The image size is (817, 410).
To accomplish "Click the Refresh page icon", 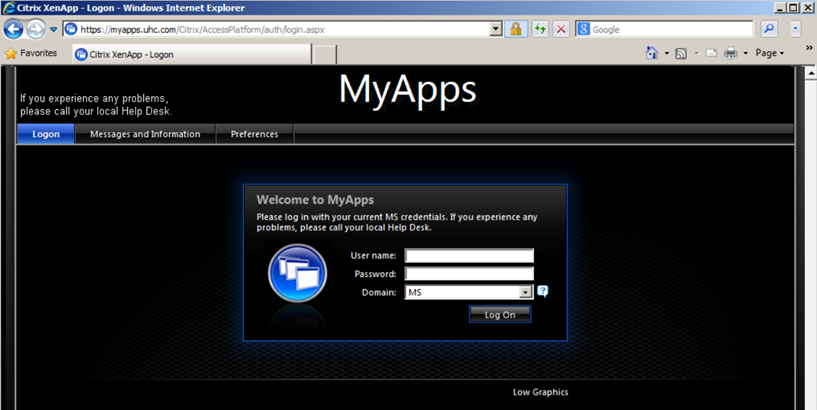I will (x=539, y=29).
